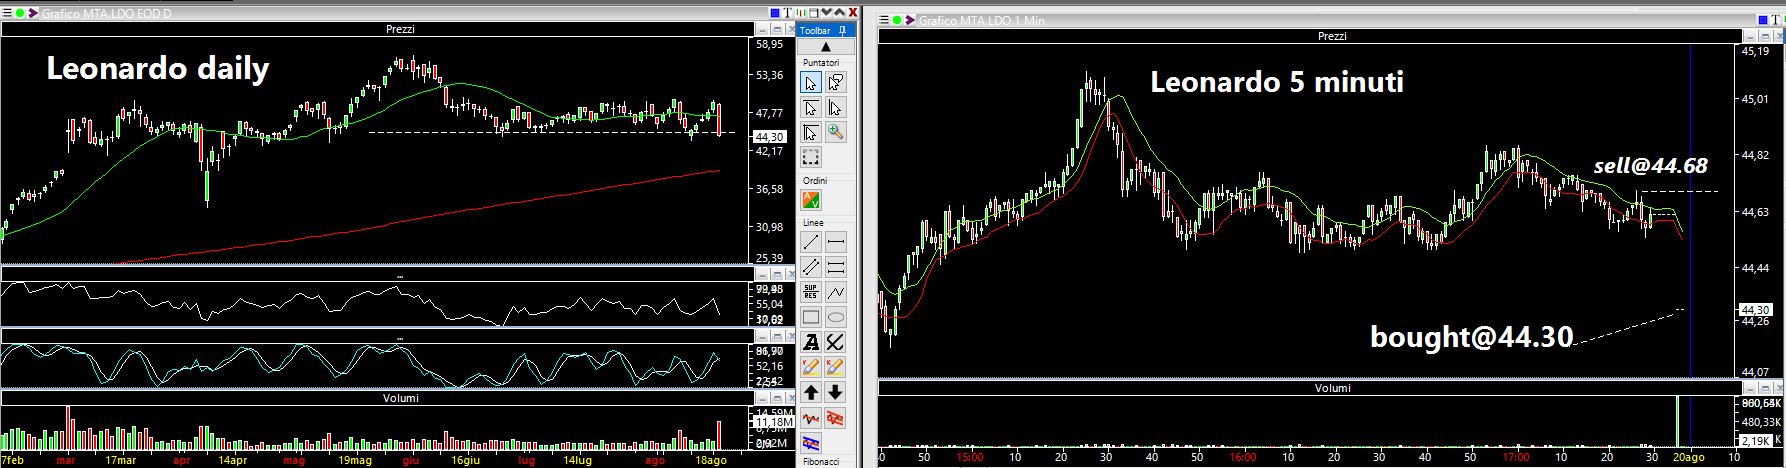Click down chevron in daily chart title bar
The image size is (1786, 468).
826,13
